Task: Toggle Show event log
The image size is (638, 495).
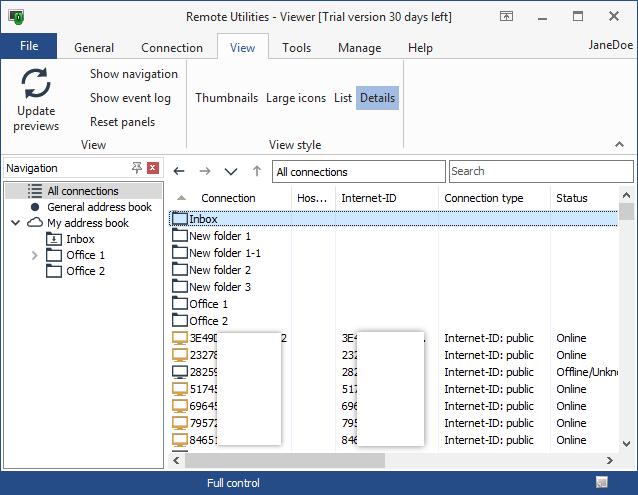Action: coord(130,98)
